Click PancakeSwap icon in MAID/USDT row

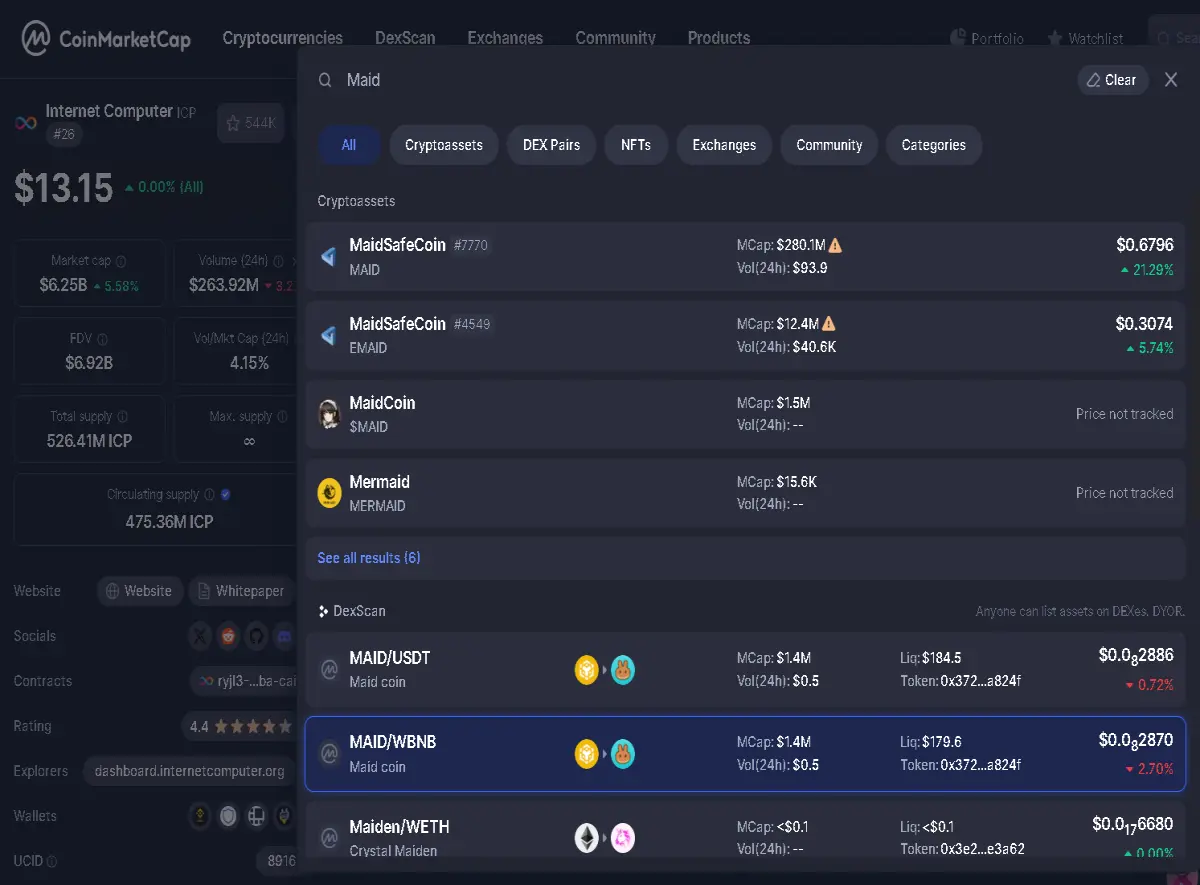623,670
